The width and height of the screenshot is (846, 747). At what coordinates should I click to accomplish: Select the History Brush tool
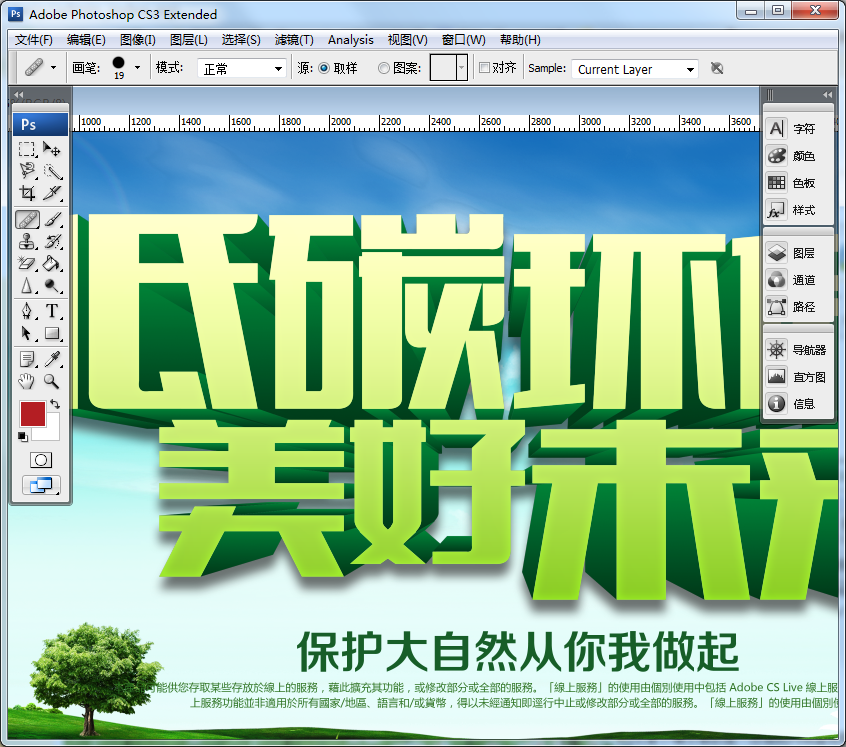pyautogui.click(x=52, y=242)
